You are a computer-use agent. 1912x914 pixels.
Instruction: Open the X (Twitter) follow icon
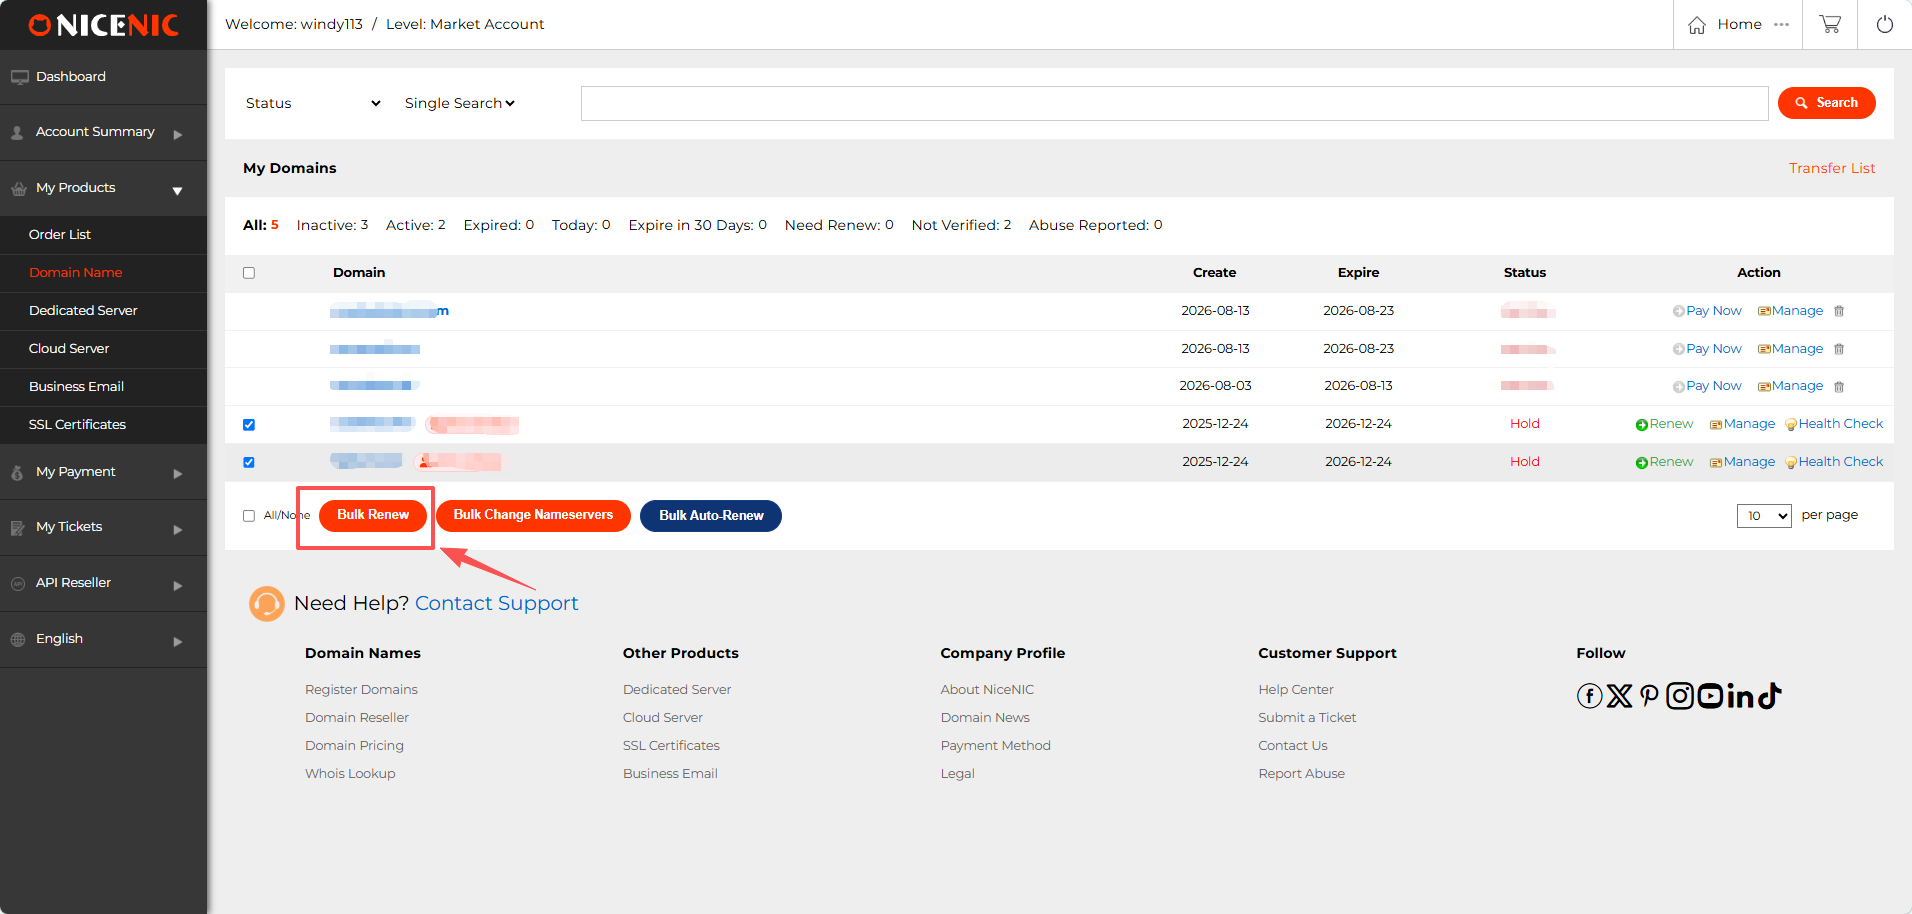tap(1620, 696)
